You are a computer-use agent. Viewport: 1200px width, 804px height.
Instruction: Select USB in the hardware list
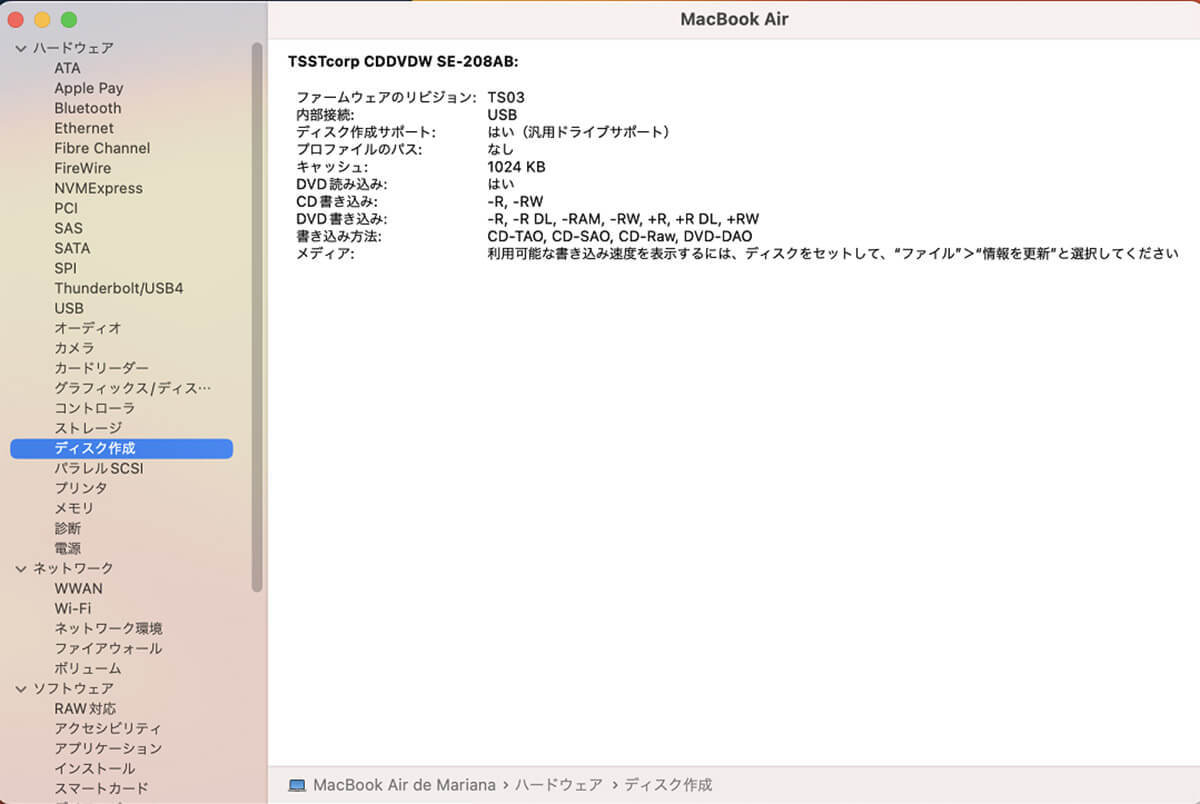(x=69, y=308)
